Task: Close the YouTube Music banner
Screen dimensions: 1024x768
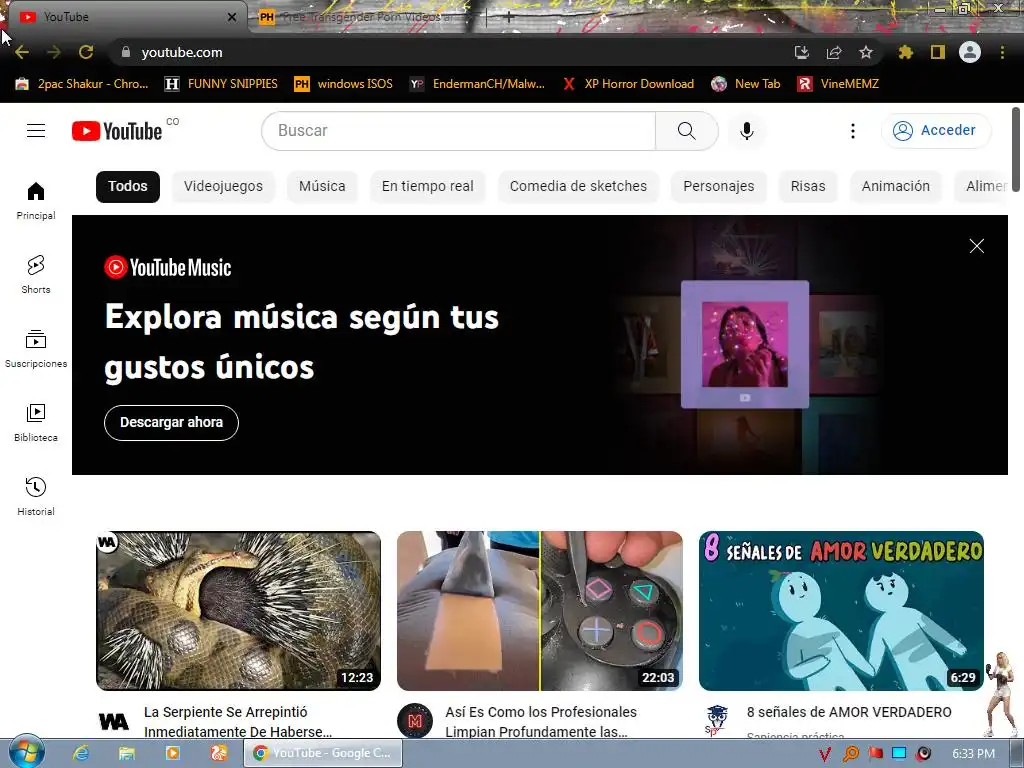Action: click(976, 246)
